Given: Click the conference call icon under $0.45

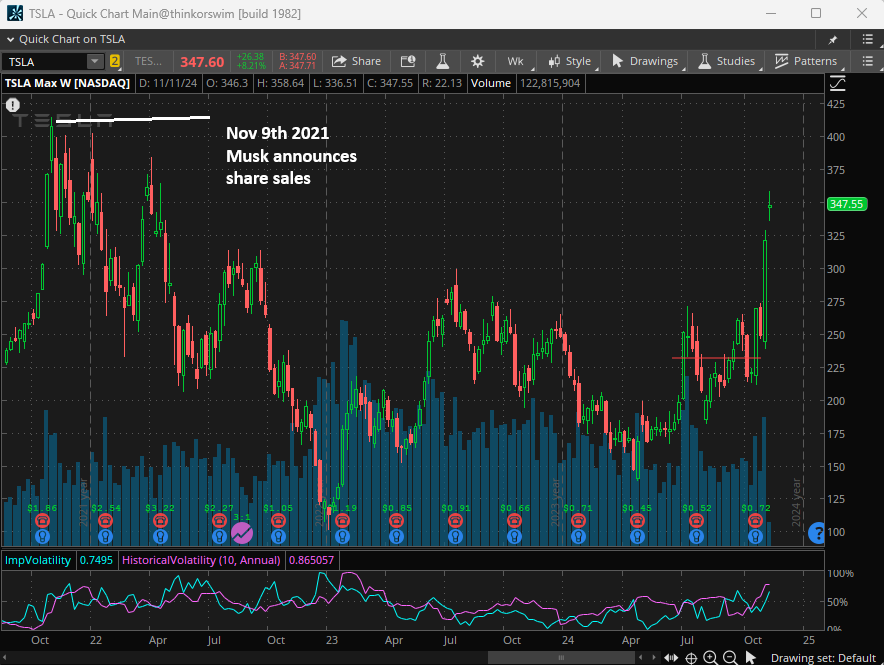Looking at the screenshot, I should pos(637,521).
